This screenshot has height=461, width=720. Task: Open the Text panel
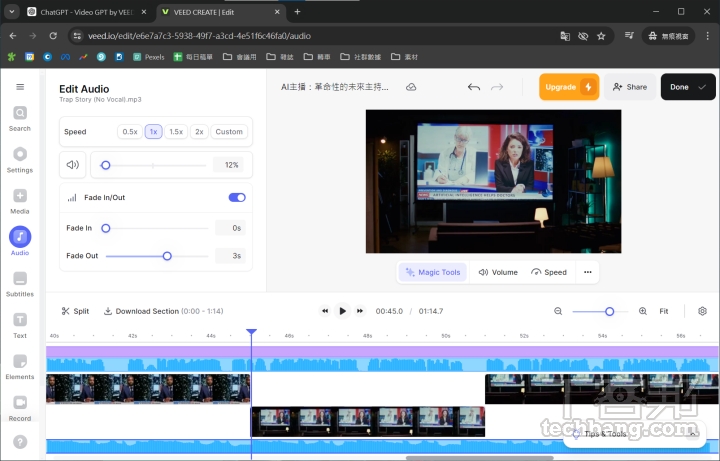pyautogui.click(x=20, y=325)
